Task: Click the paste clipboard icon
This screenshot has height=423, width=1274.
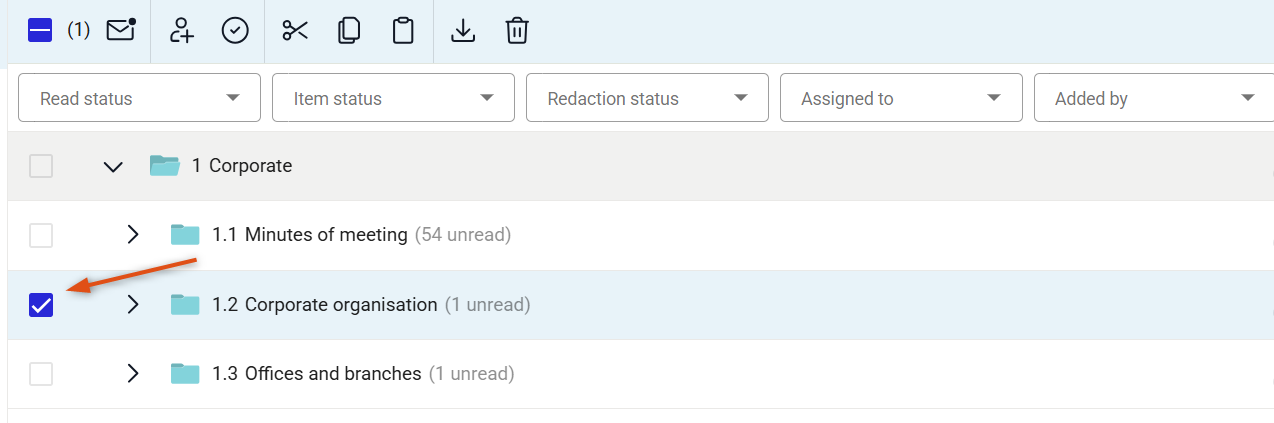Action: [x=403, y=31]
